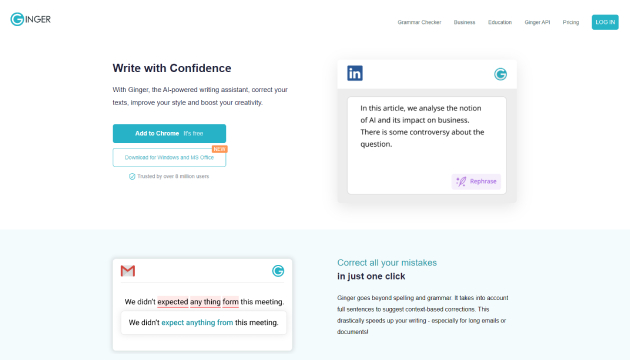Open the Grammar Checker menu item
This screenshot has height=360, width=630.
pos(419,22)
